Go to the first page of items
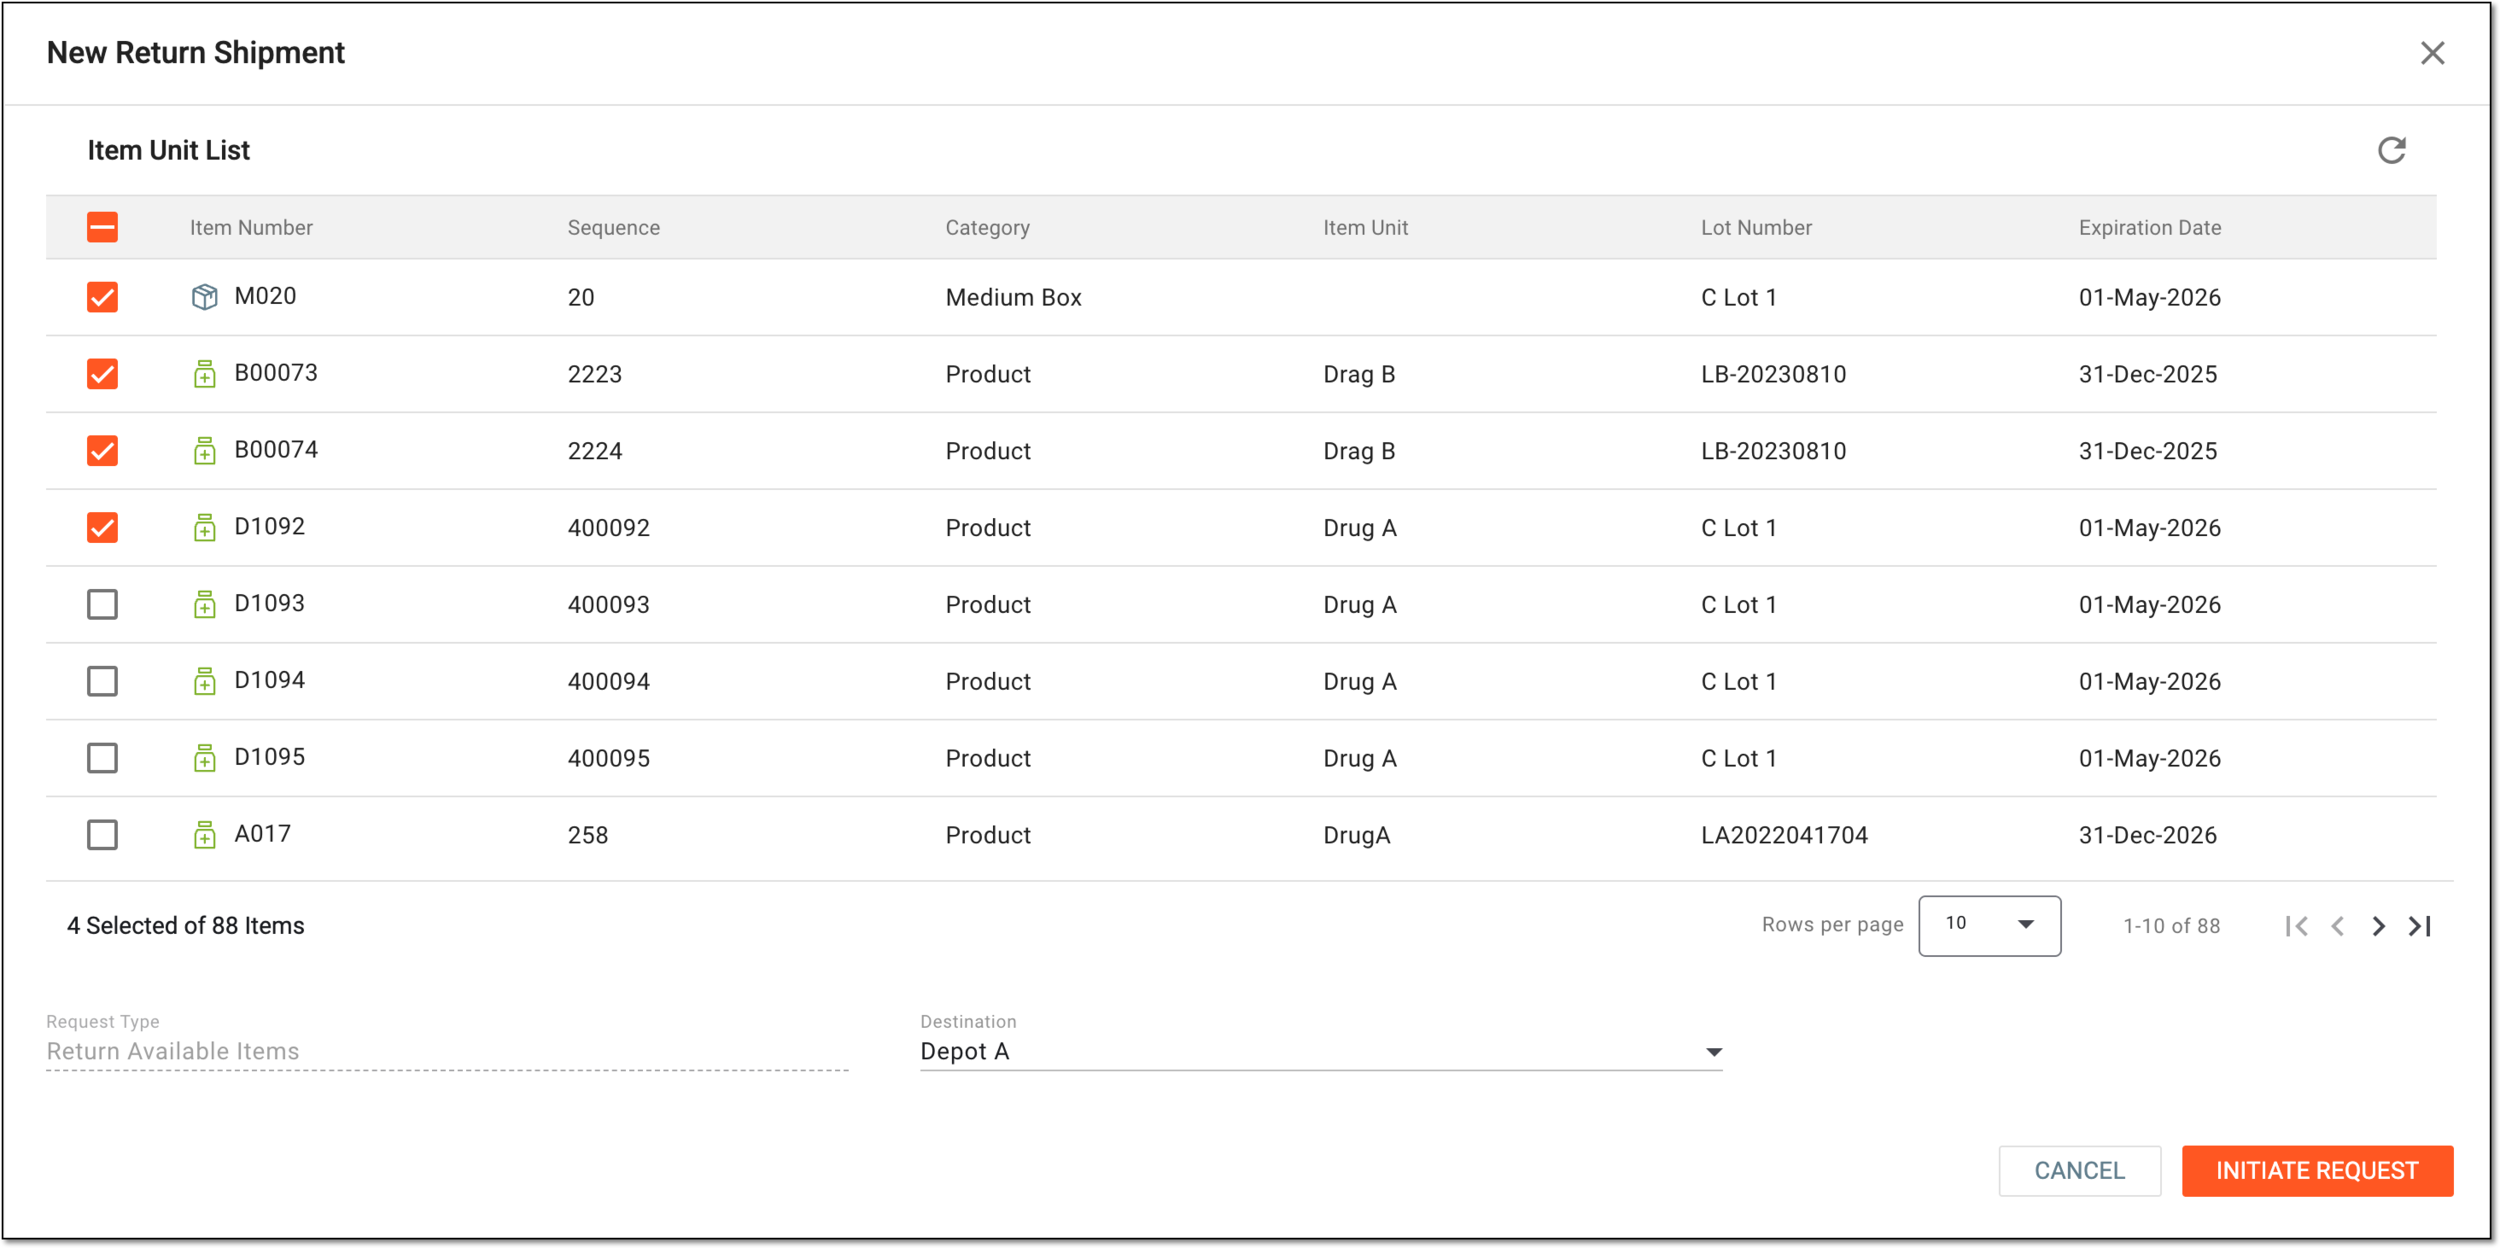Image resolution: width=2500 pixels, height=1248 pixels. click(2296, 926)
